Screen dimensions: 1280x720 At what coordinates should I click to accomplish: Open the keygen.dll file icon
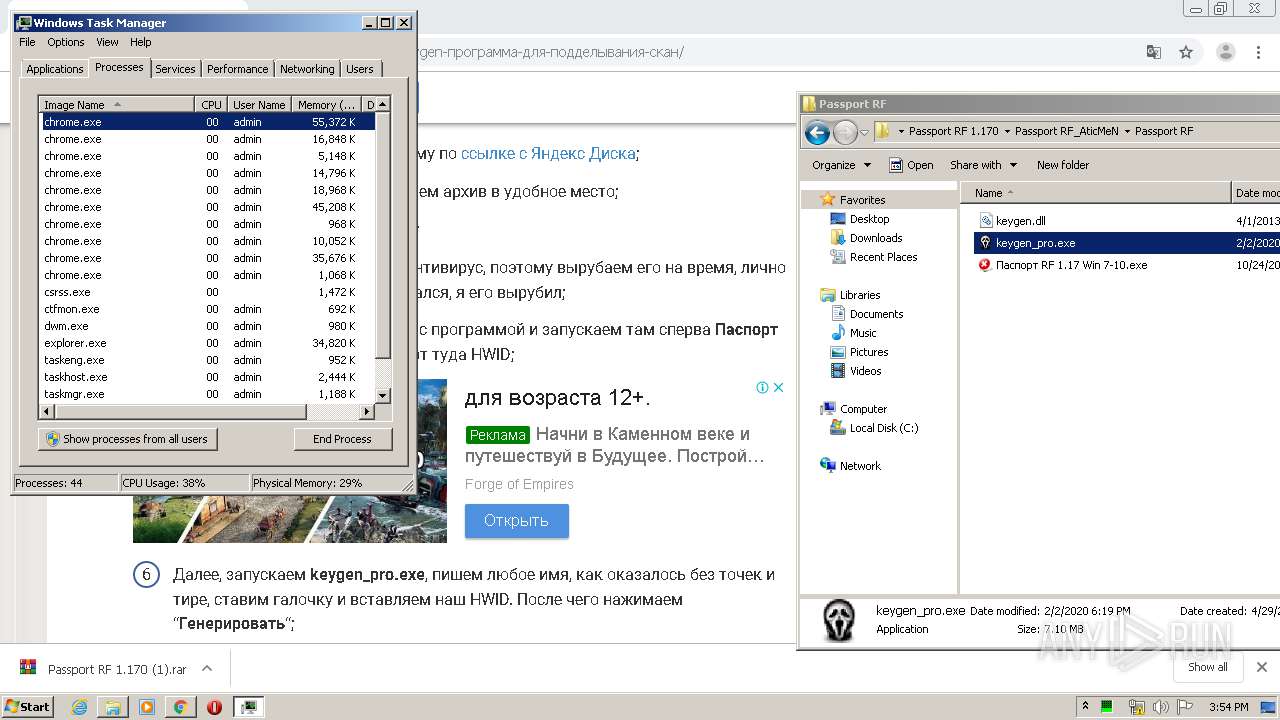(985, 221)
